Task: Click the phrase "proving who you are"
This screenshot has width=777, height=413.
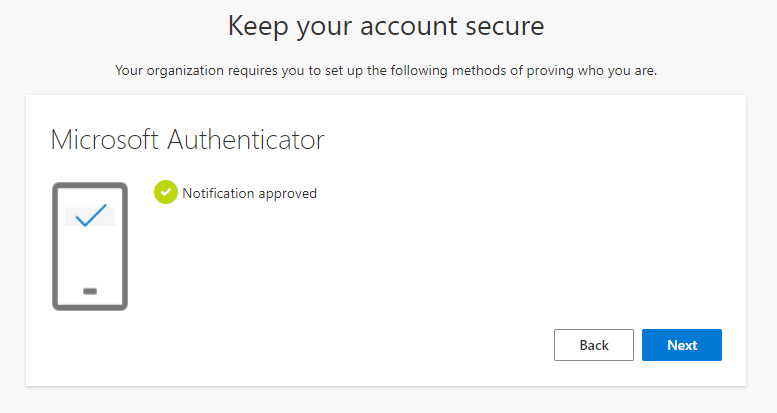Action: pos(591,71)
